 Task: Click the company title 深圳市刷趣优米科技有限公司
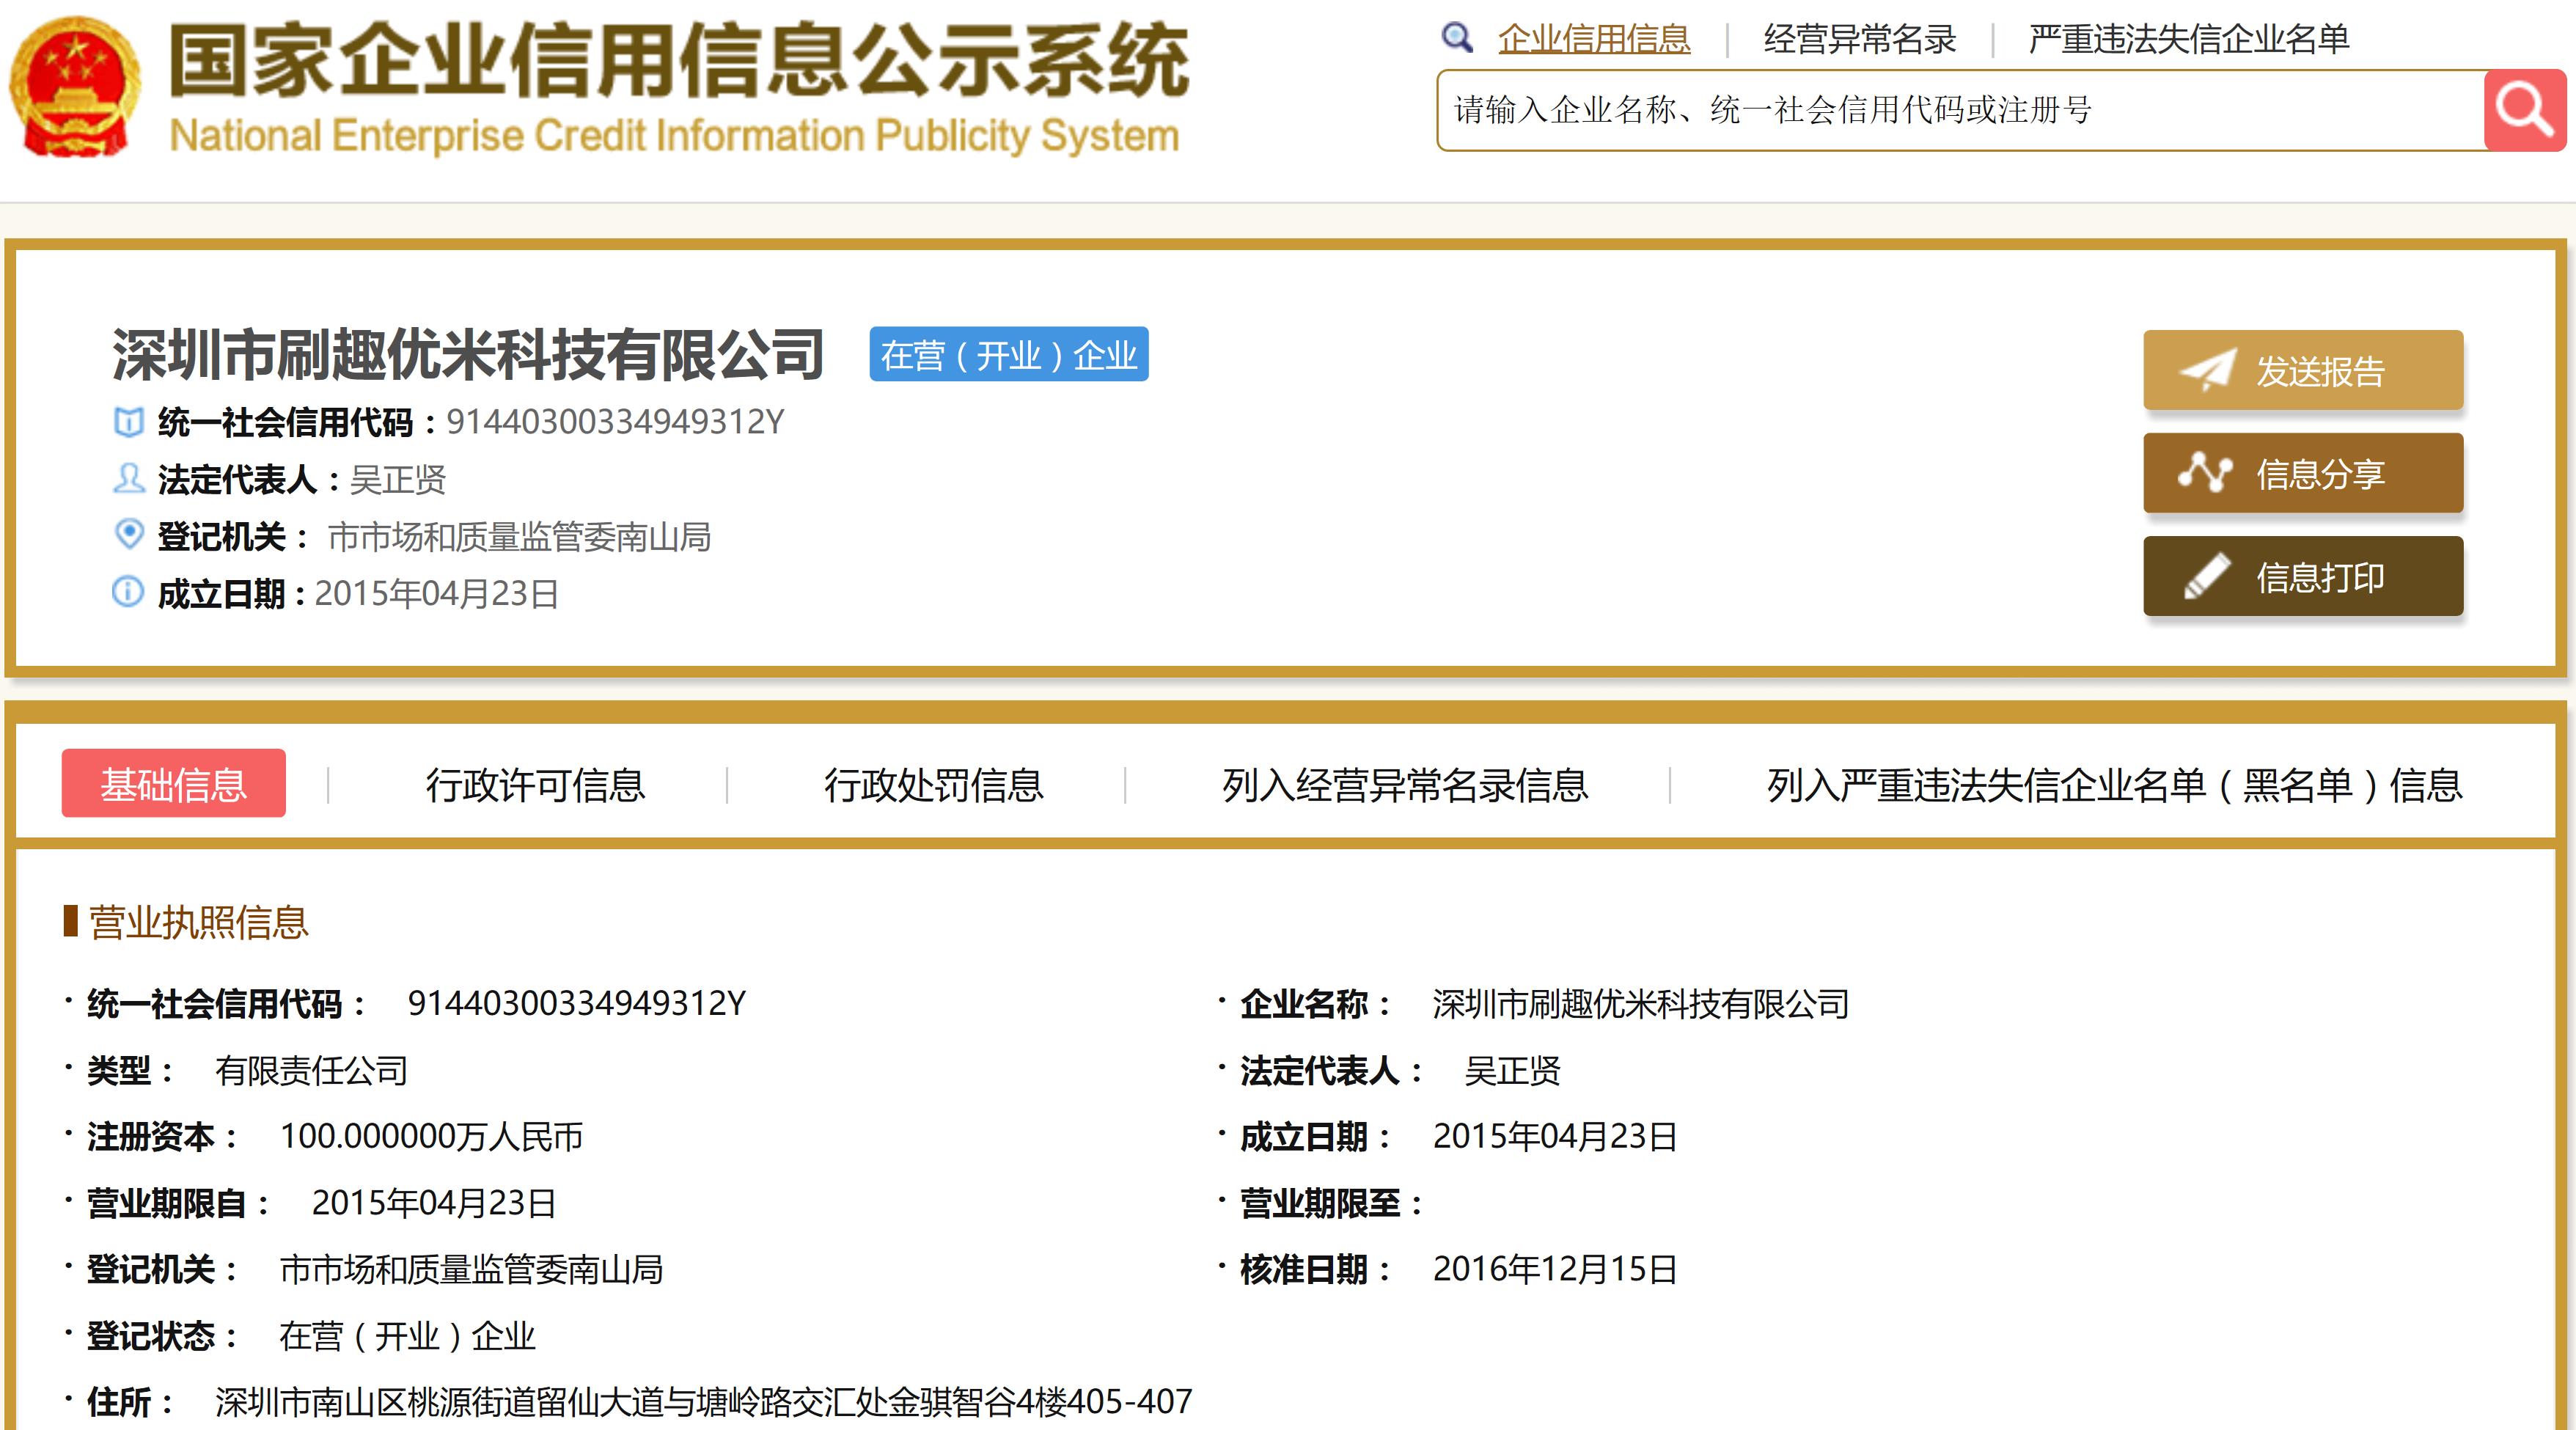coord(468,354)
